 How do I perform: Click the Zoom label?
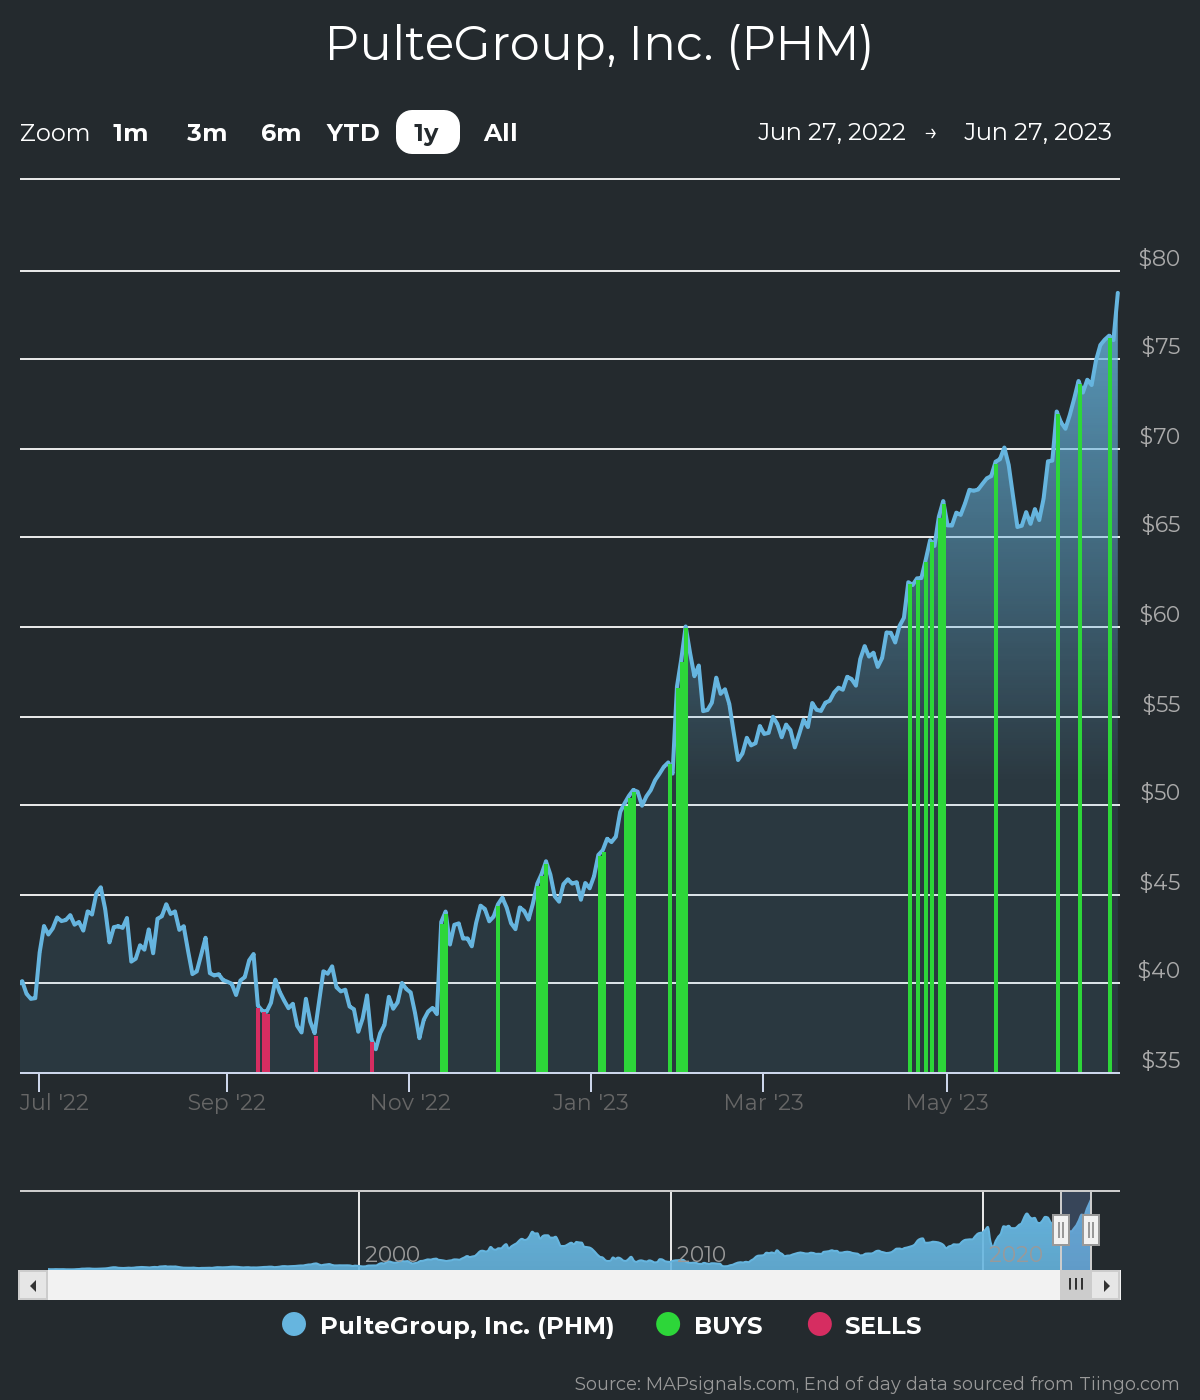(x=55, y=133)
